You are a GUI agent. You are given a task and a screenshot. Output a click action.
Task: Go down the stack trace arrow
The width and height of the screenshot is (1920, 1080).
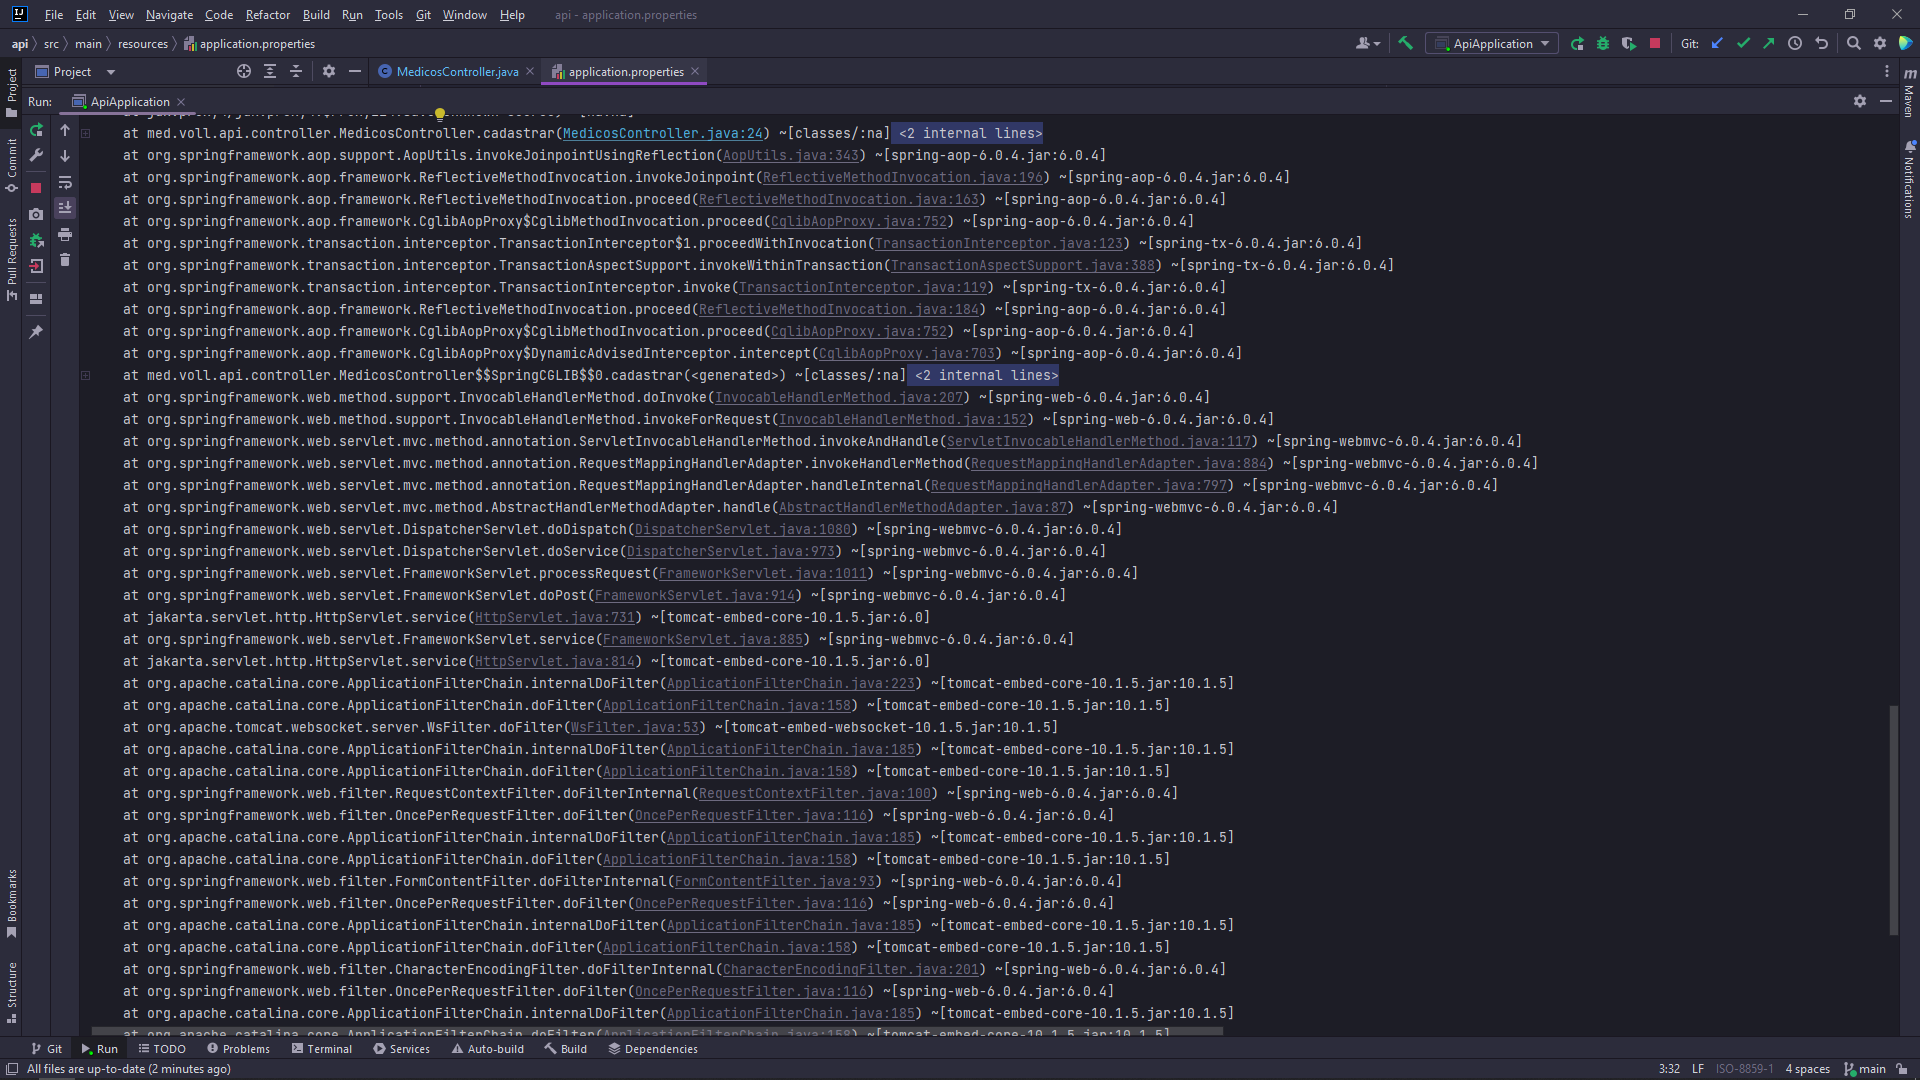(65, 156)
